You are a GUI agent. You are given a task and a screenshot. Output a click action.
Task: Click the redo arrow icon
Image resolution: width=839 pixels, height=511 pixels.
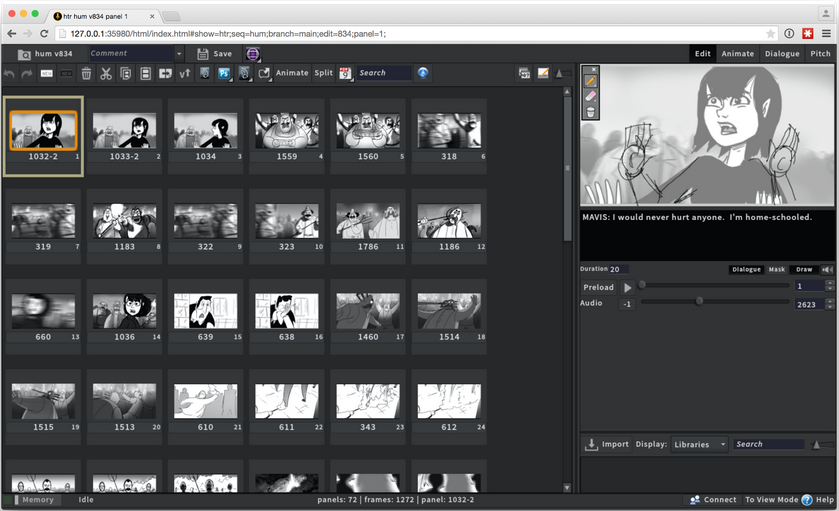27,74
